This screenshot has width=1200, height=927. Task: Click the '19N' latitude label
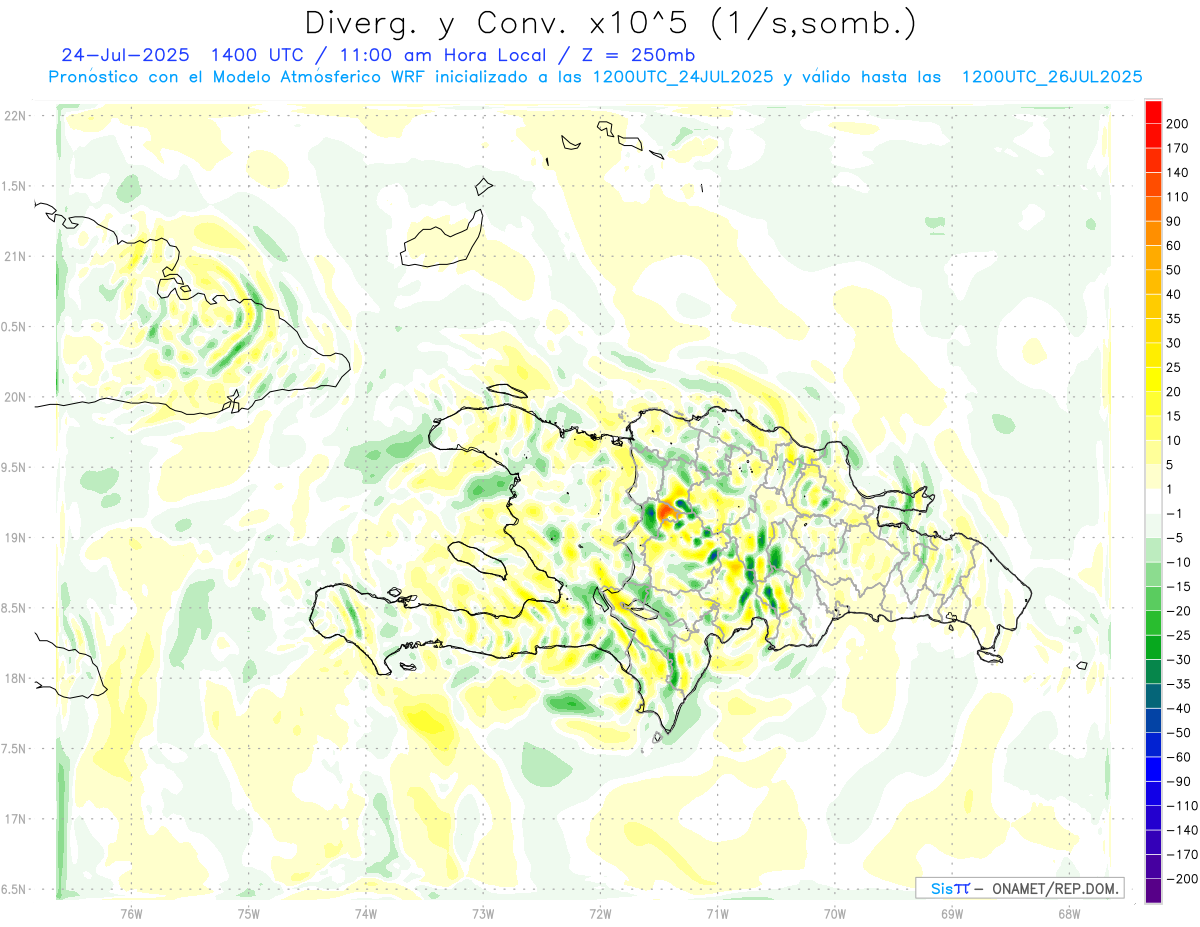(x=14, y=538)
